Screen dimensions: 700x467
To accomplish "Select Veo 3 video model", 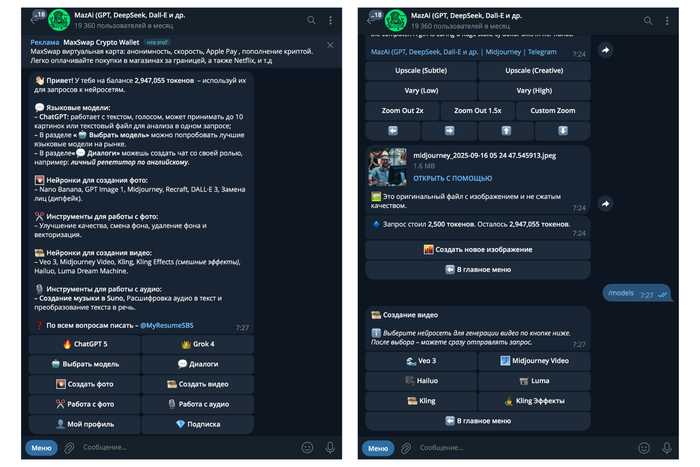I will click(421, 361).
